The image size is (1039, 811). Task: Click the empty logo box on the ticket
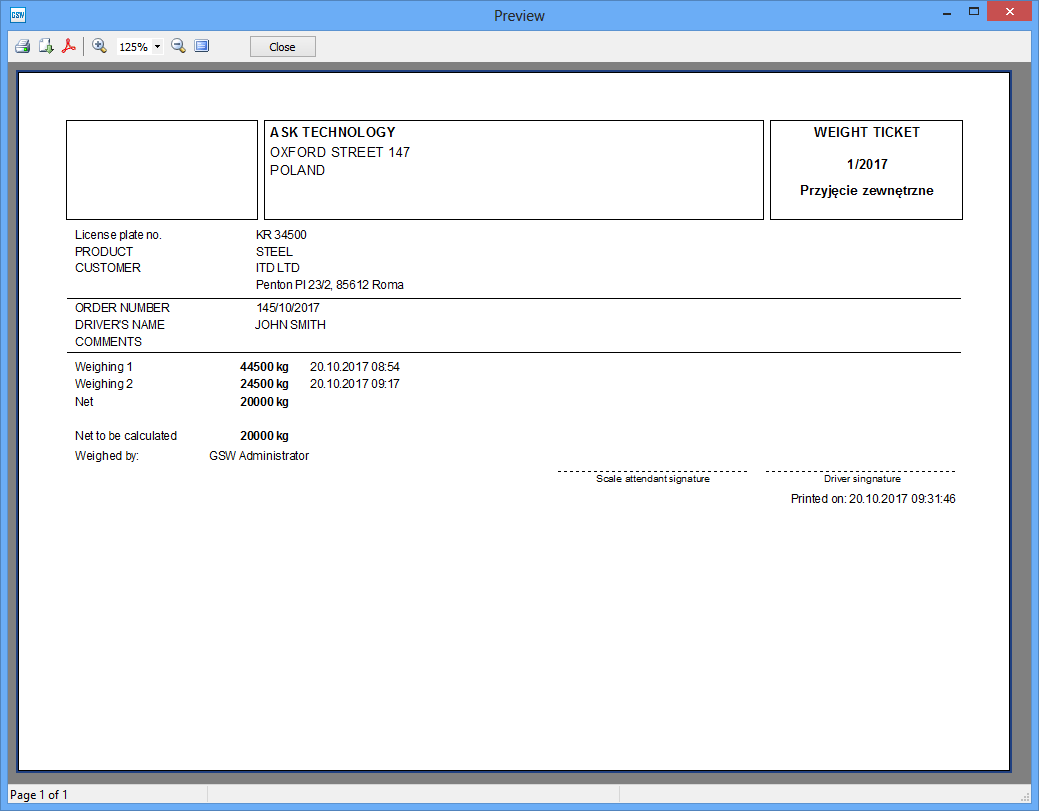162,169
